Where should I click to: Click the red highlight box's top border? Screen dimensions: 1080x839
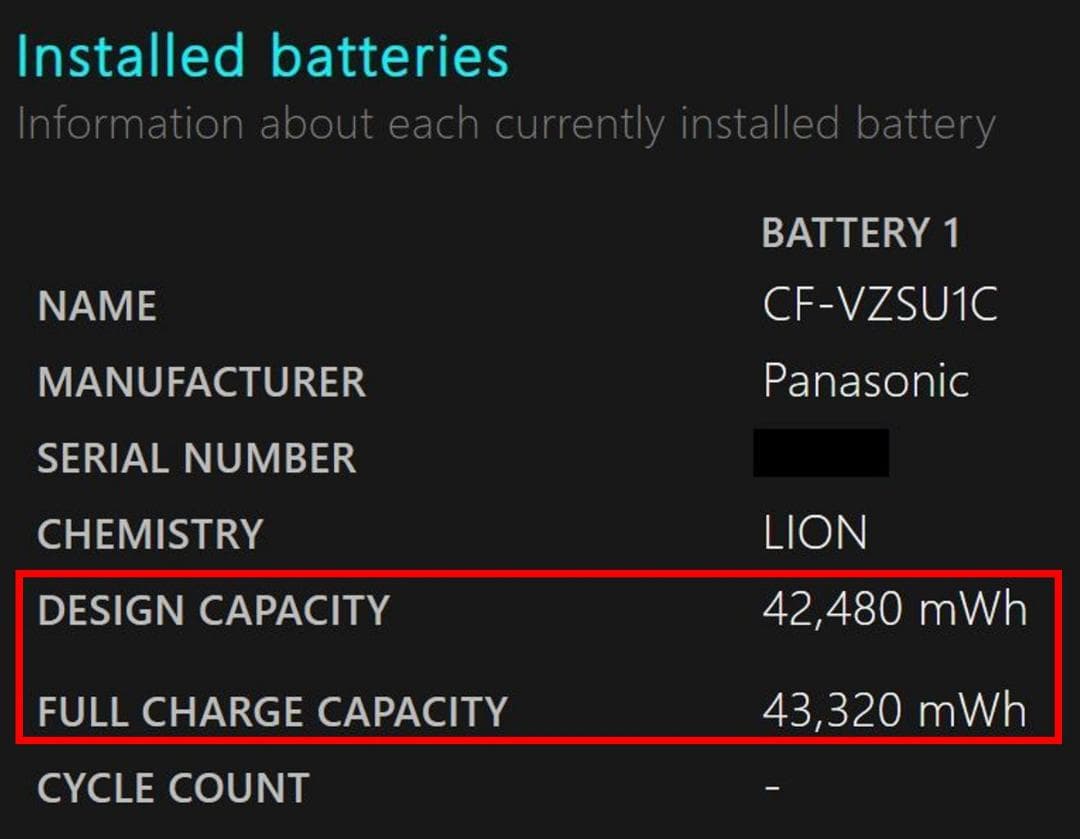coord(538,575)
